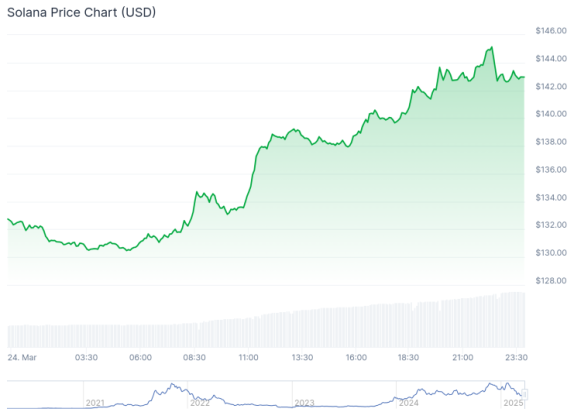Click the 2022 marker in the navigator timeline

200,403
